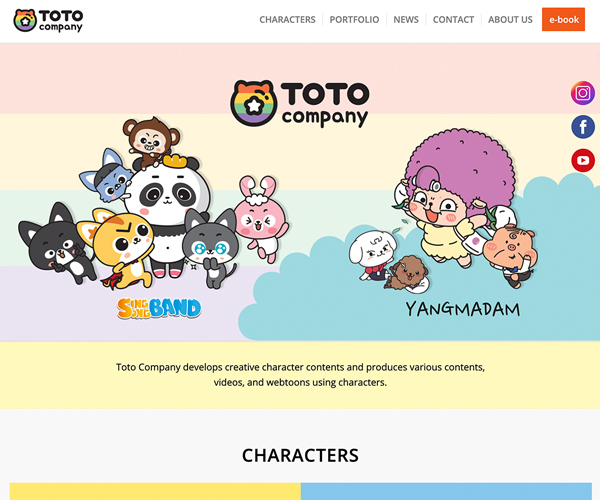
Task: Click the yellow character card strip
Action: (155, 491)
